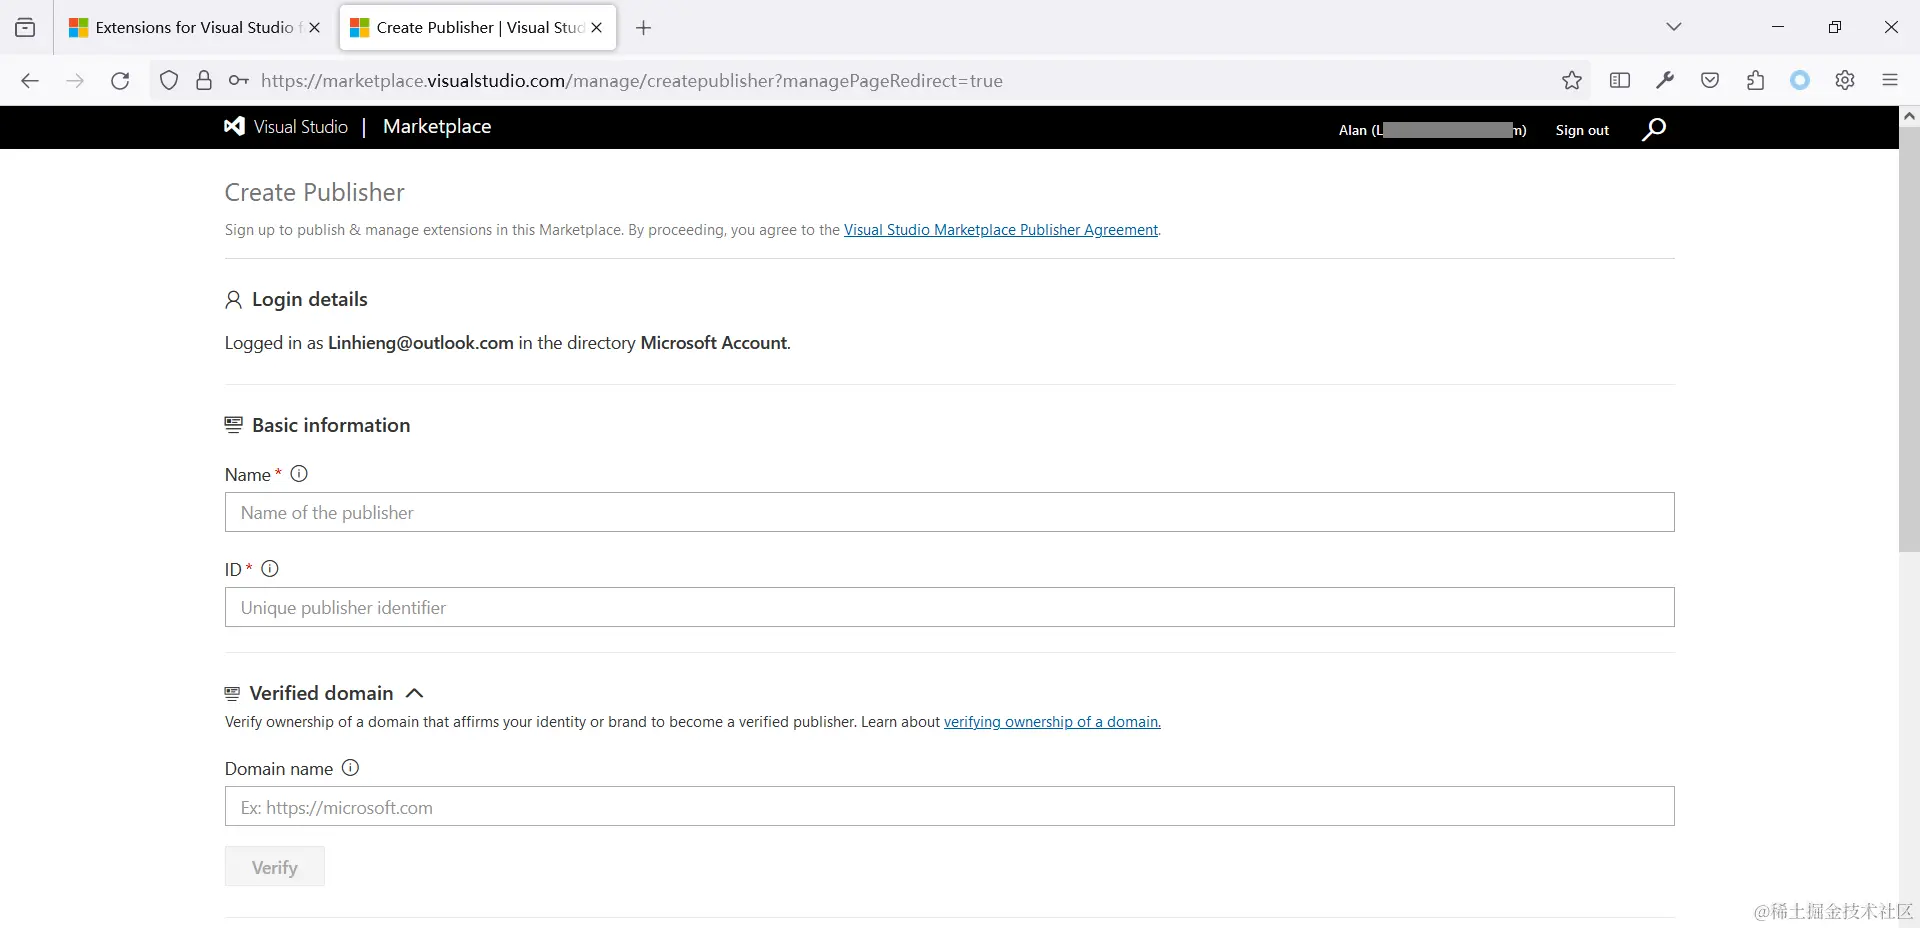Open the browser extensions puzzle icon
The image size is (1920, 928).
click(x=1755, y=81)
